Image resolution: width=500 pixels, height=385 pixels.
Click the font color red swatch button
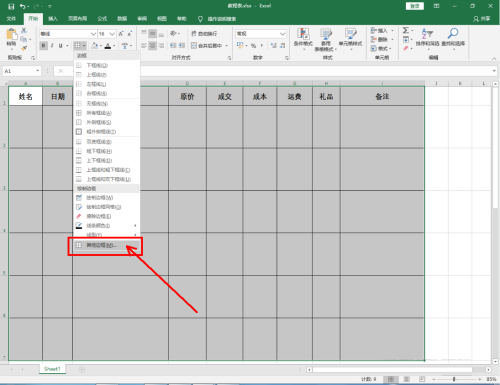[x=108, y=46]
